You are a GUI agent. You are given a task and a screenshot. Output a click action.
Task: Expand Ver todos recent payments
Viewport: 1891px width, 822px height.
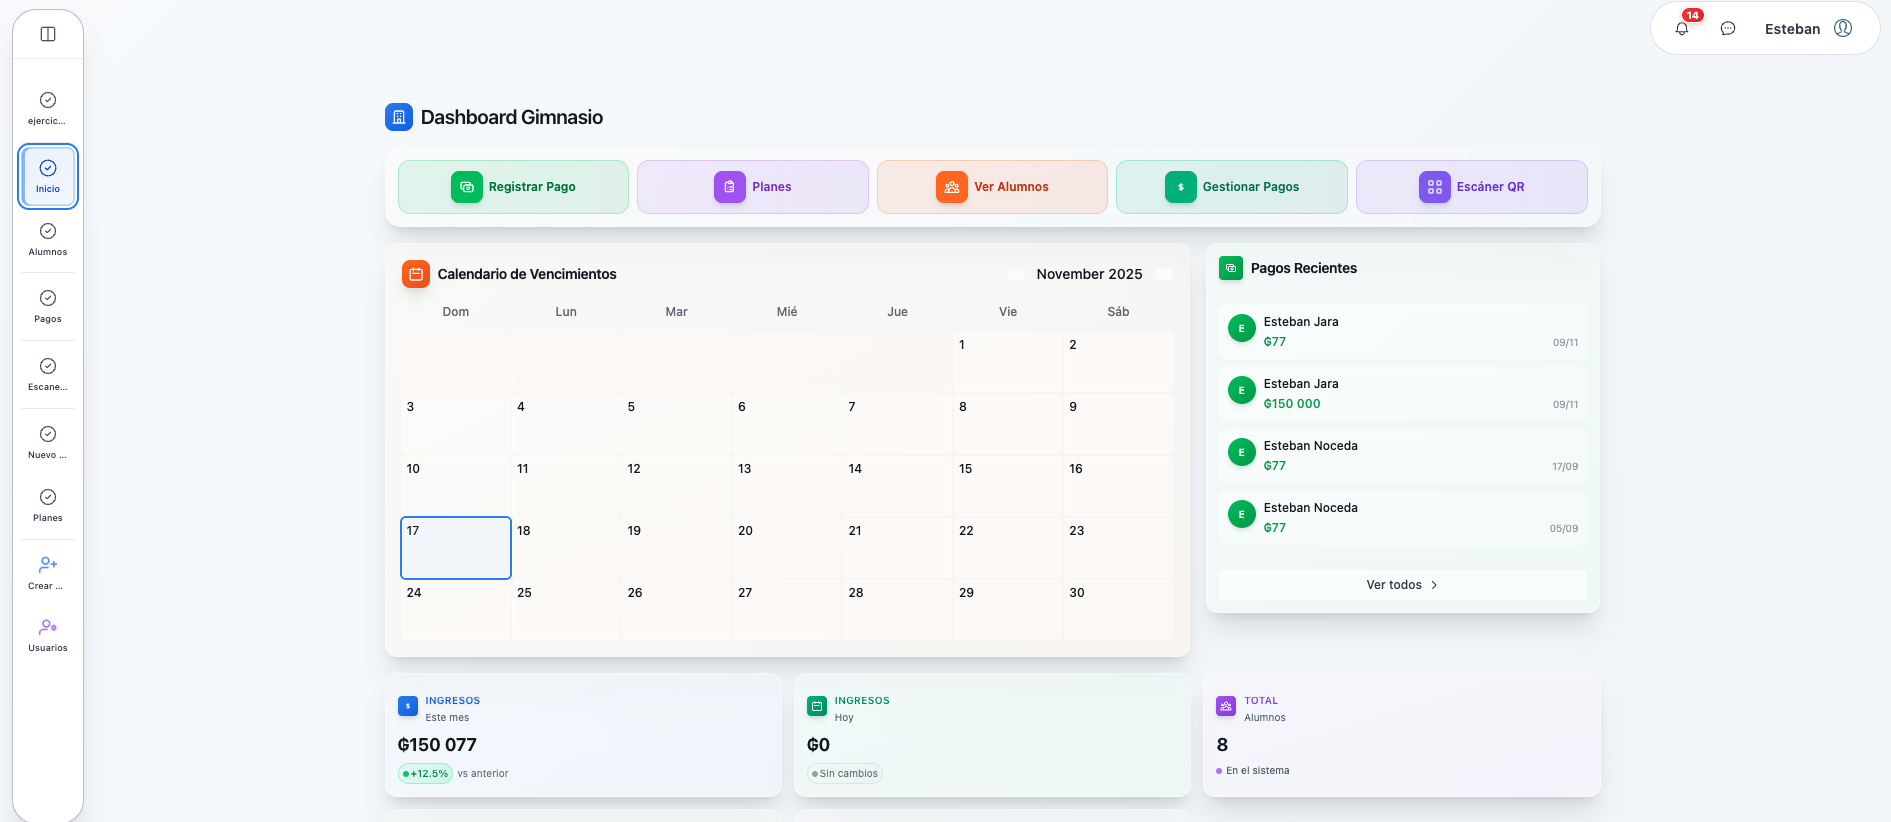click(1401, 585)
